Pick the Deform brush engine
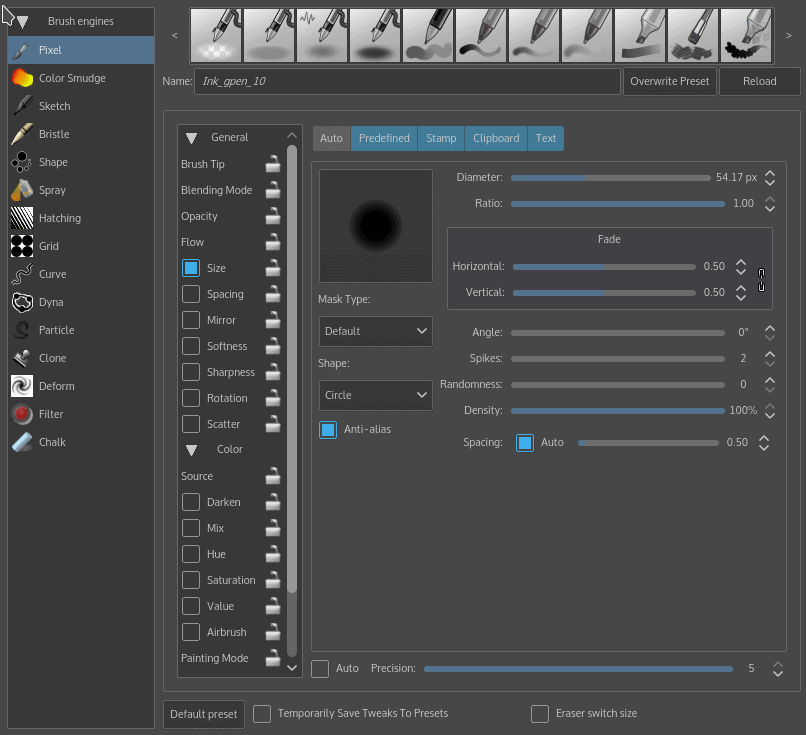Image resolution: width=806 pixels, height=735 pixels. [x=81, y=386]
